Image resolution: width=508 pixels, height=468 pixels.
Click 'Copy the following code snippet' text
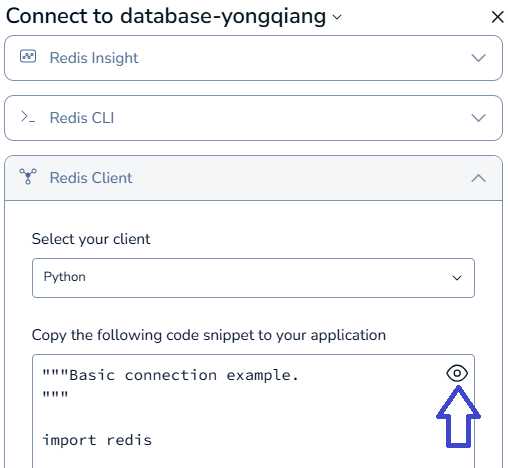coord(209,335)
